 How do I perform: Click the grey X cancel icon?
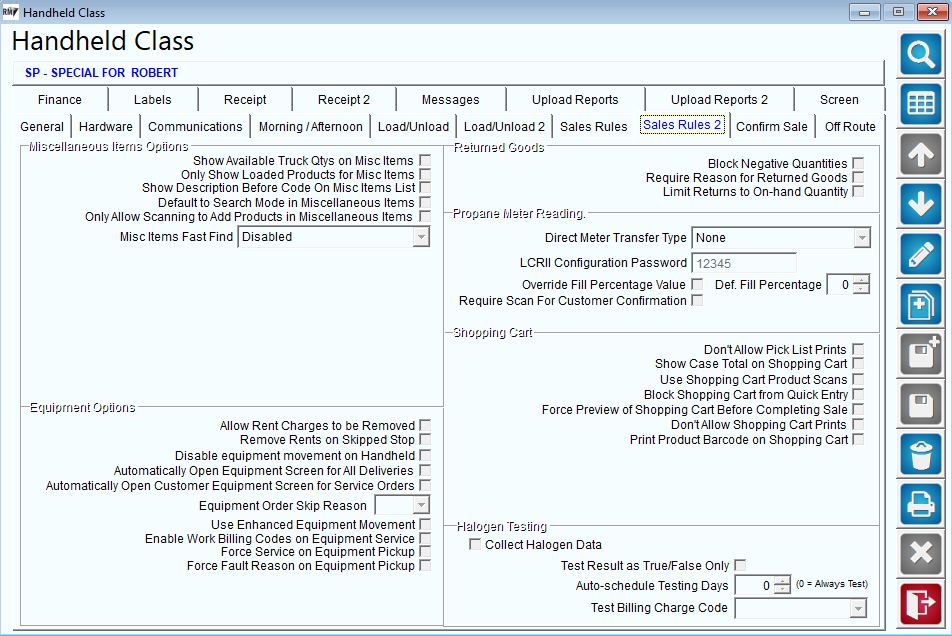(920, 554)
